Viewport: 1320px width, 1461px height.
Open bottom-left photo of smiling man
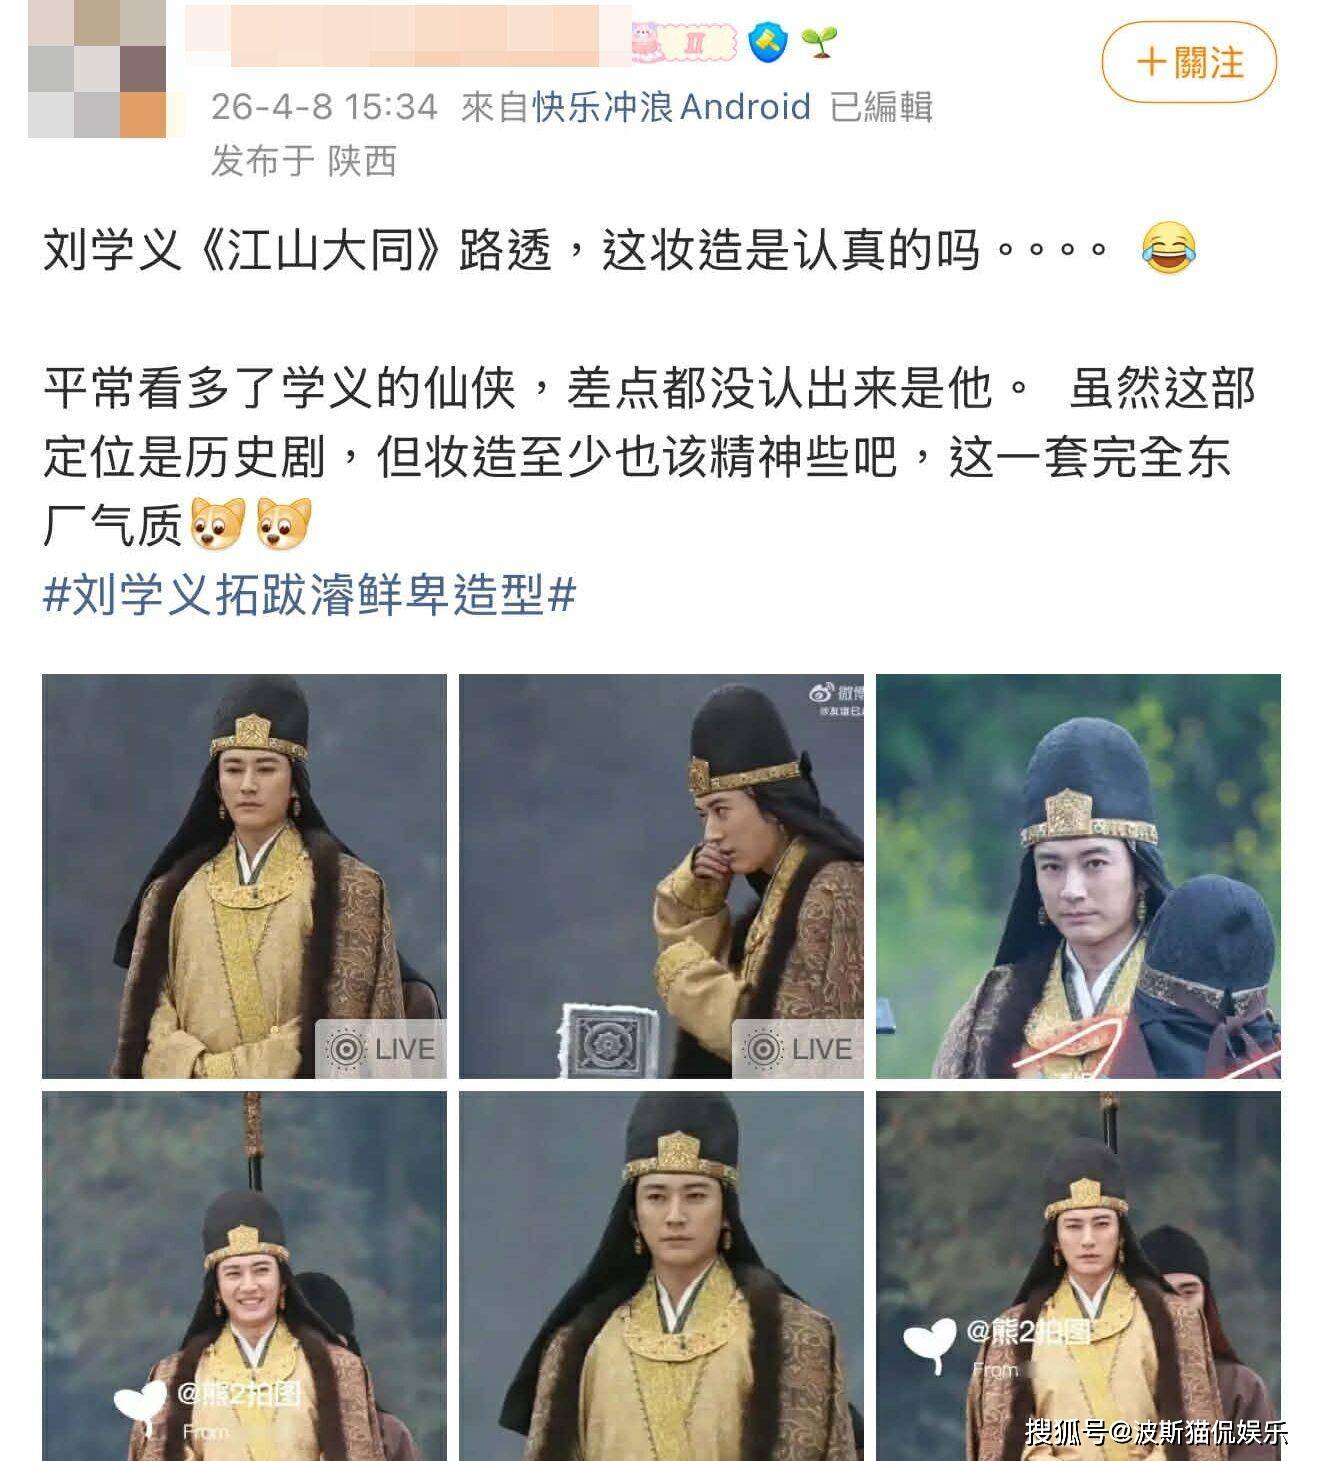click(x=244, y=1276)
